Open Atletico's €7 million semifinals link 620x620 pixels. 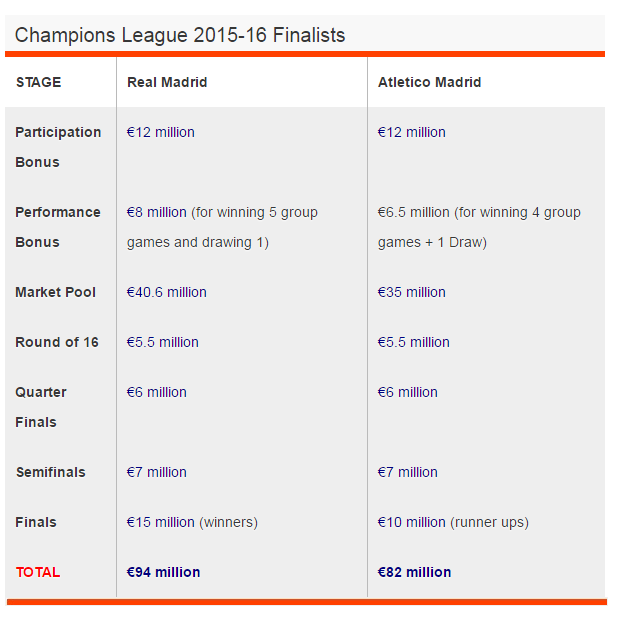[x=408, y=472]
